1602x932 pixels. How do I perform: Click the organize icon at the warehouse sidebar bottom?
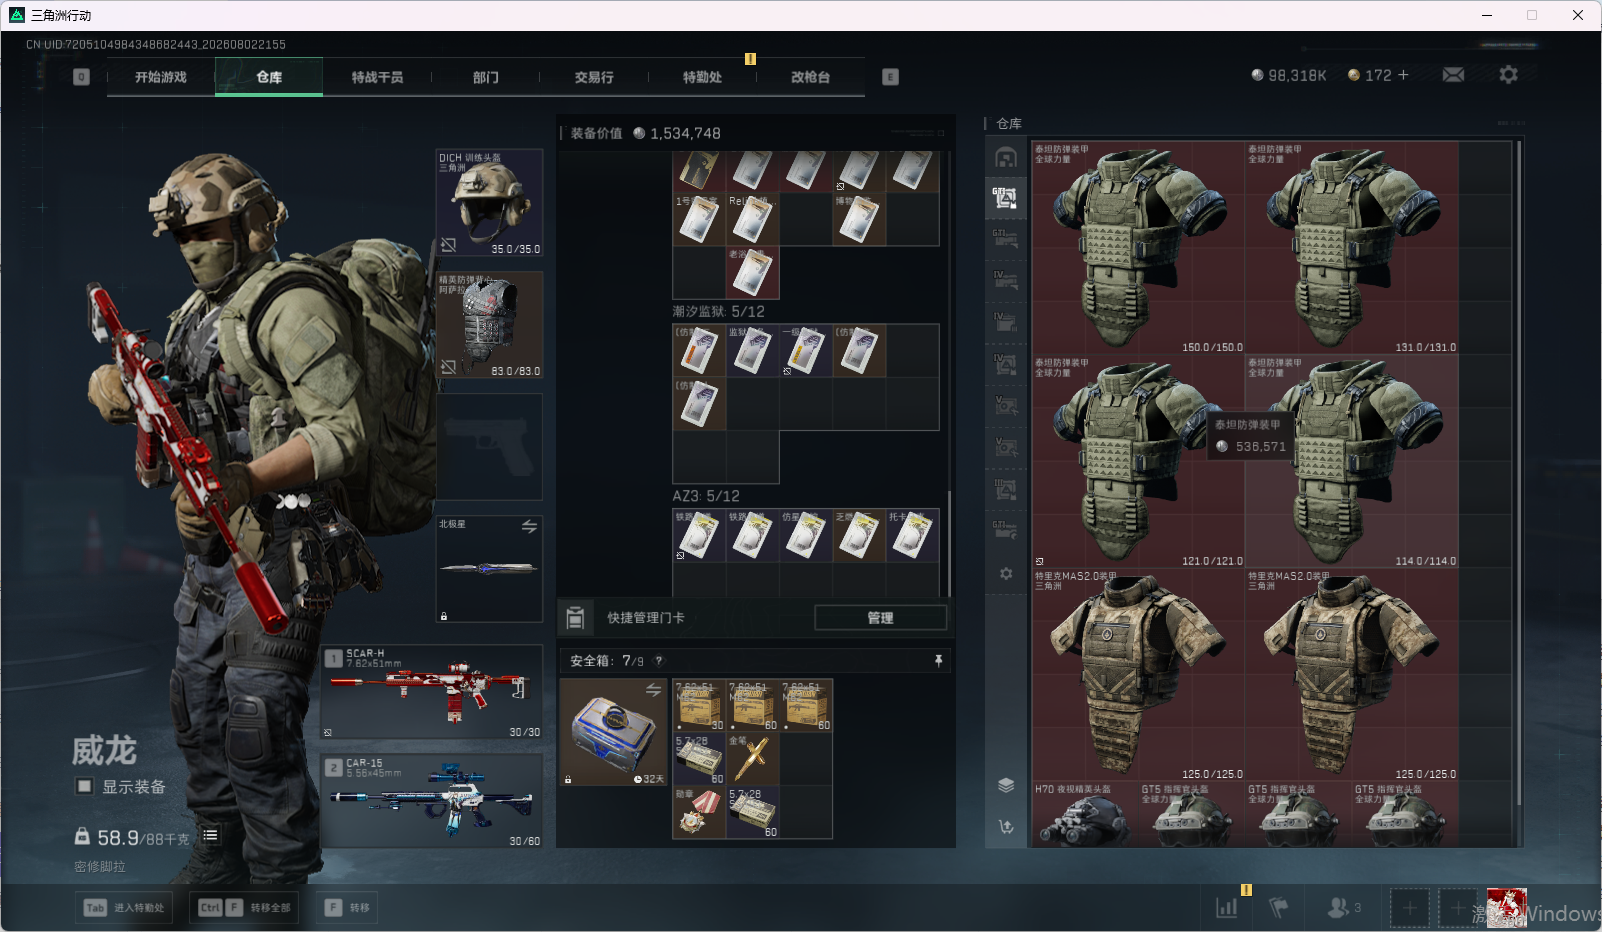coord(1006,827)
